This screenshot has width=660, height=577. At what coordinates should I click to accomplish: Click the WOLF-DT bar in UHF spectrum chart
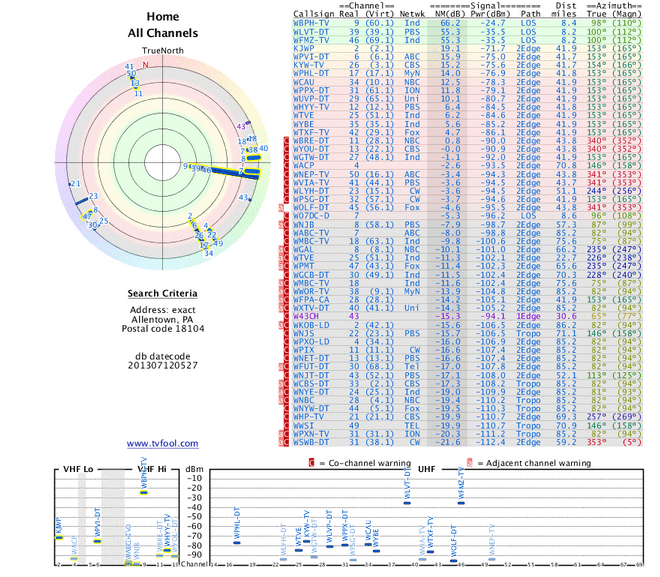pyautogui.click(x=453, y=561)
